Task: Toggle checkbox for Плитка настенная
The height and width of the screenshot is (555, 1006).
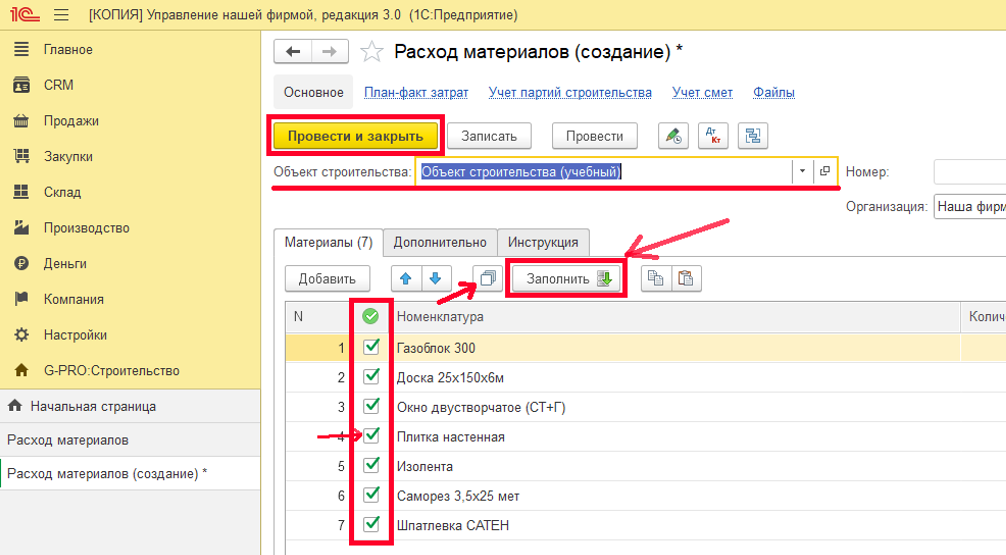Action: point(372,436)
